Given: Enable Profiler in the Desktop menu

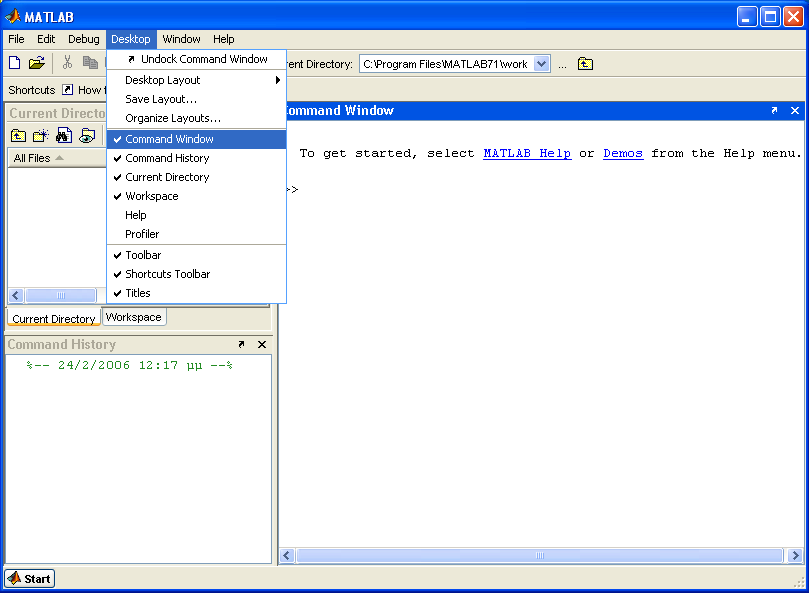Looking at the screenshot, I should 197,234.
